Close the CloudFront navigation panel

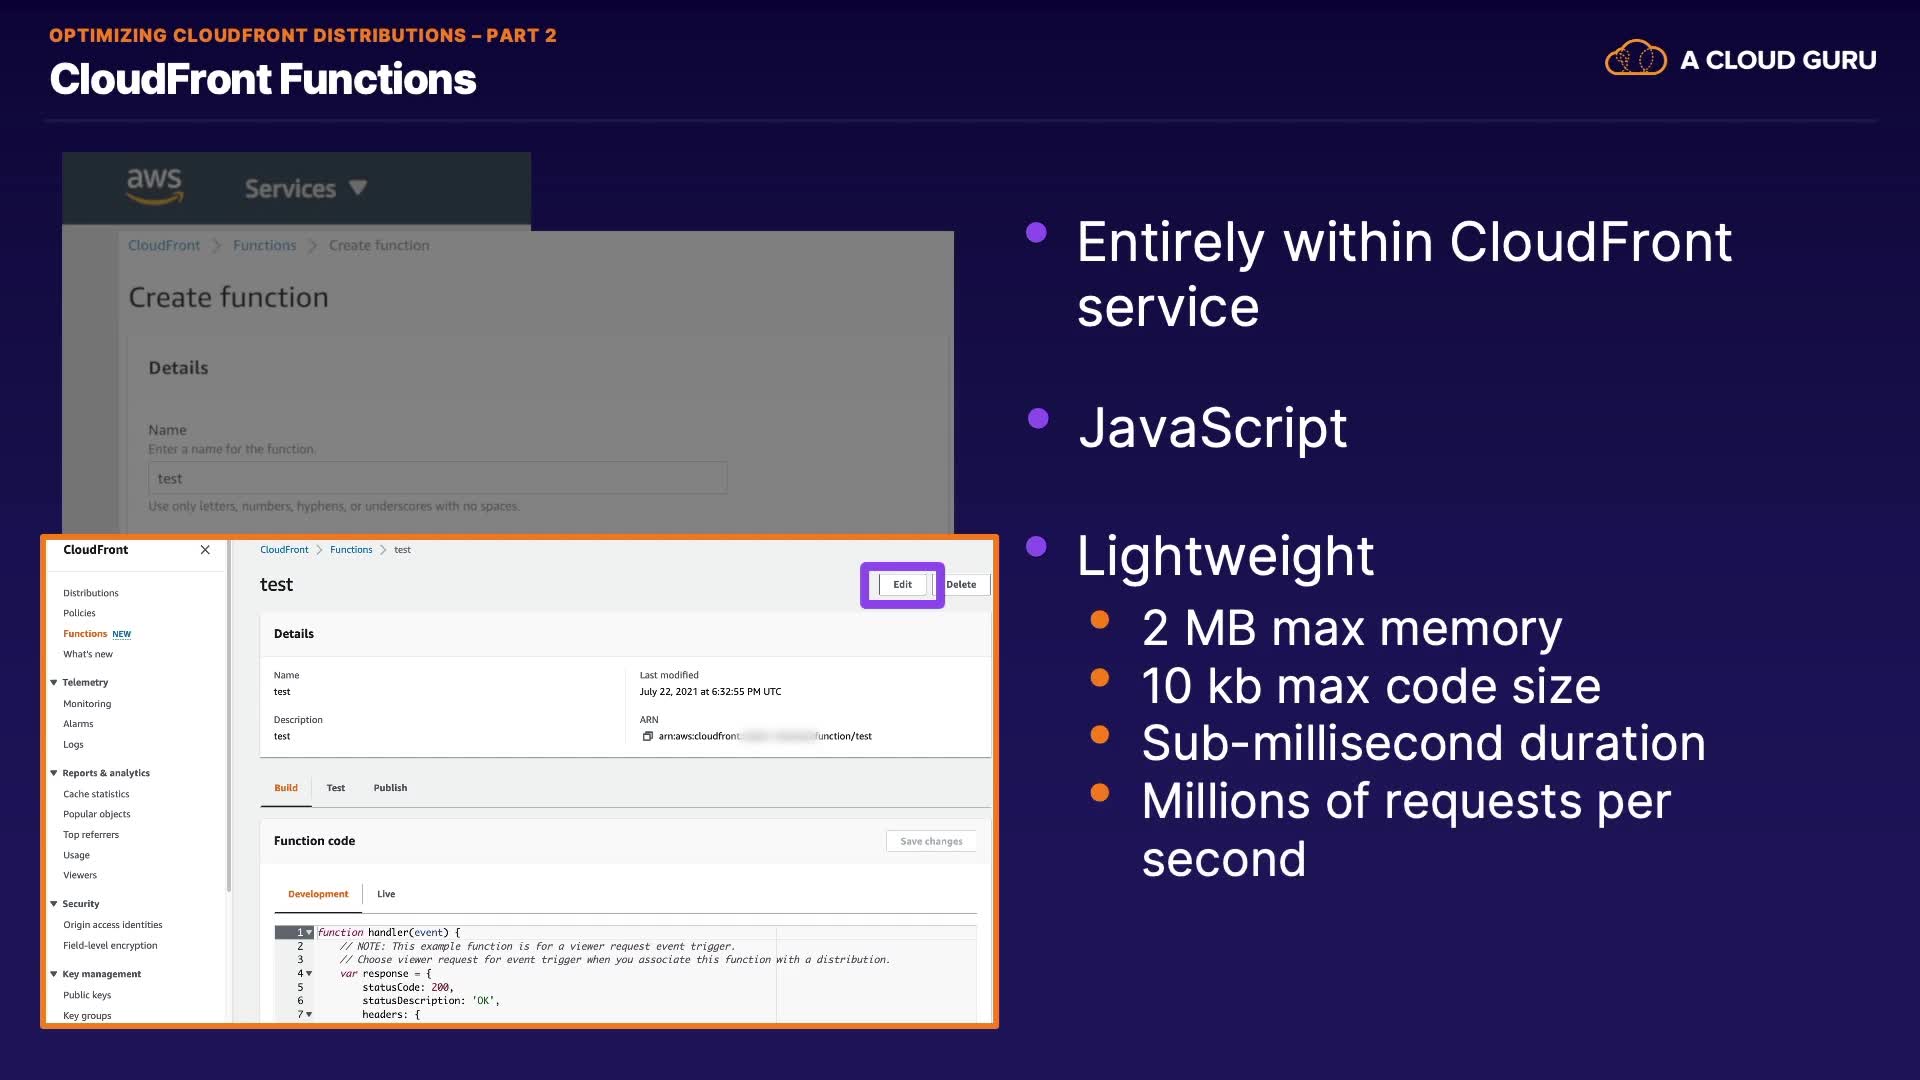point(205,550)
